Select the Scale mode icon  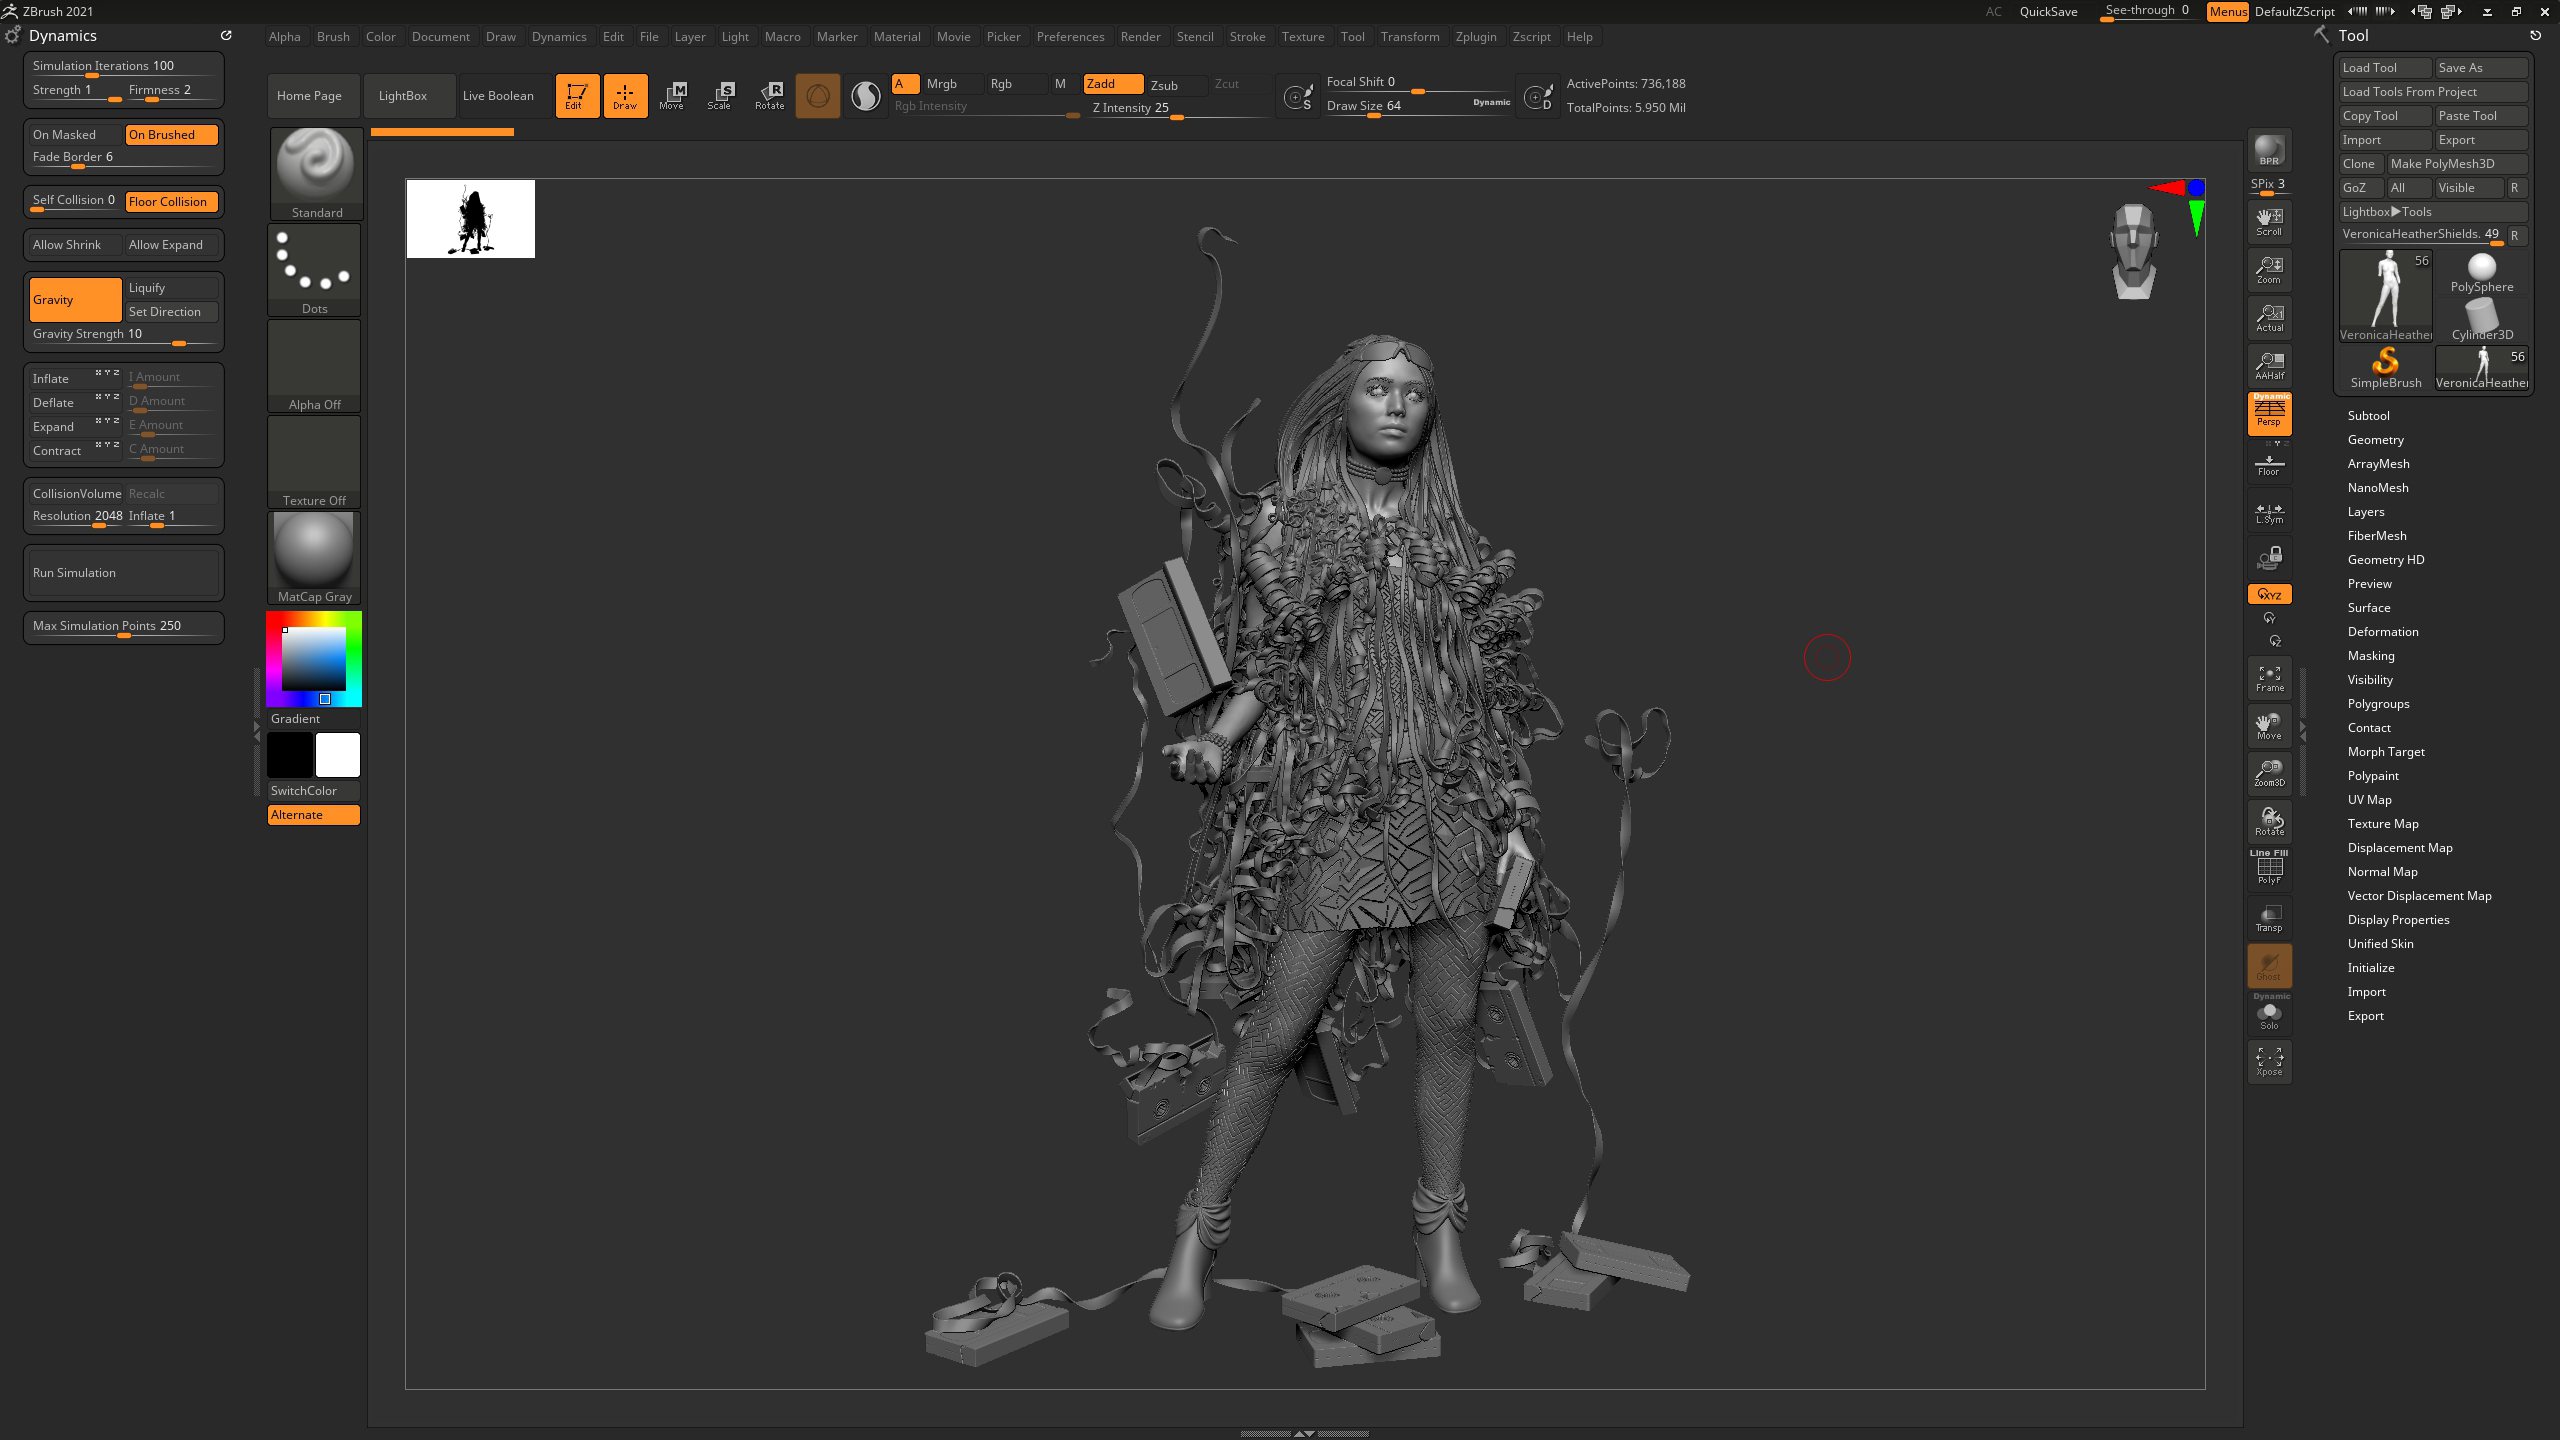pos(720,95)
